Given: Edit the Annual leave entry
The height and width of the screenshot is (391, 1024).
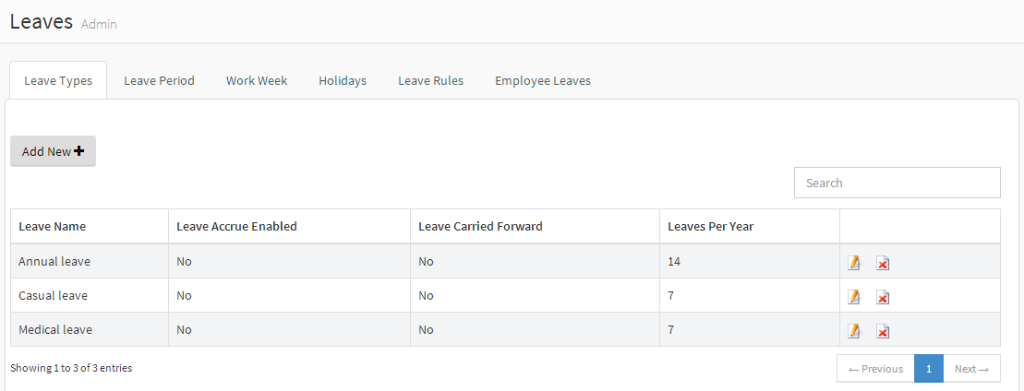Looking at the screenshot, I should click(854, 262).
